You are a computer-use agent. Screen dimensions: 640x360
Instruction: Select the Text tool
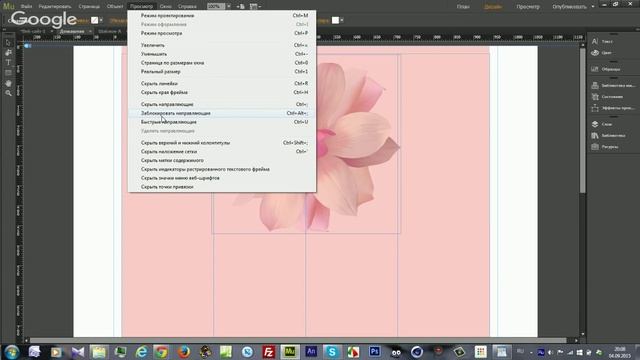point(8,62)
